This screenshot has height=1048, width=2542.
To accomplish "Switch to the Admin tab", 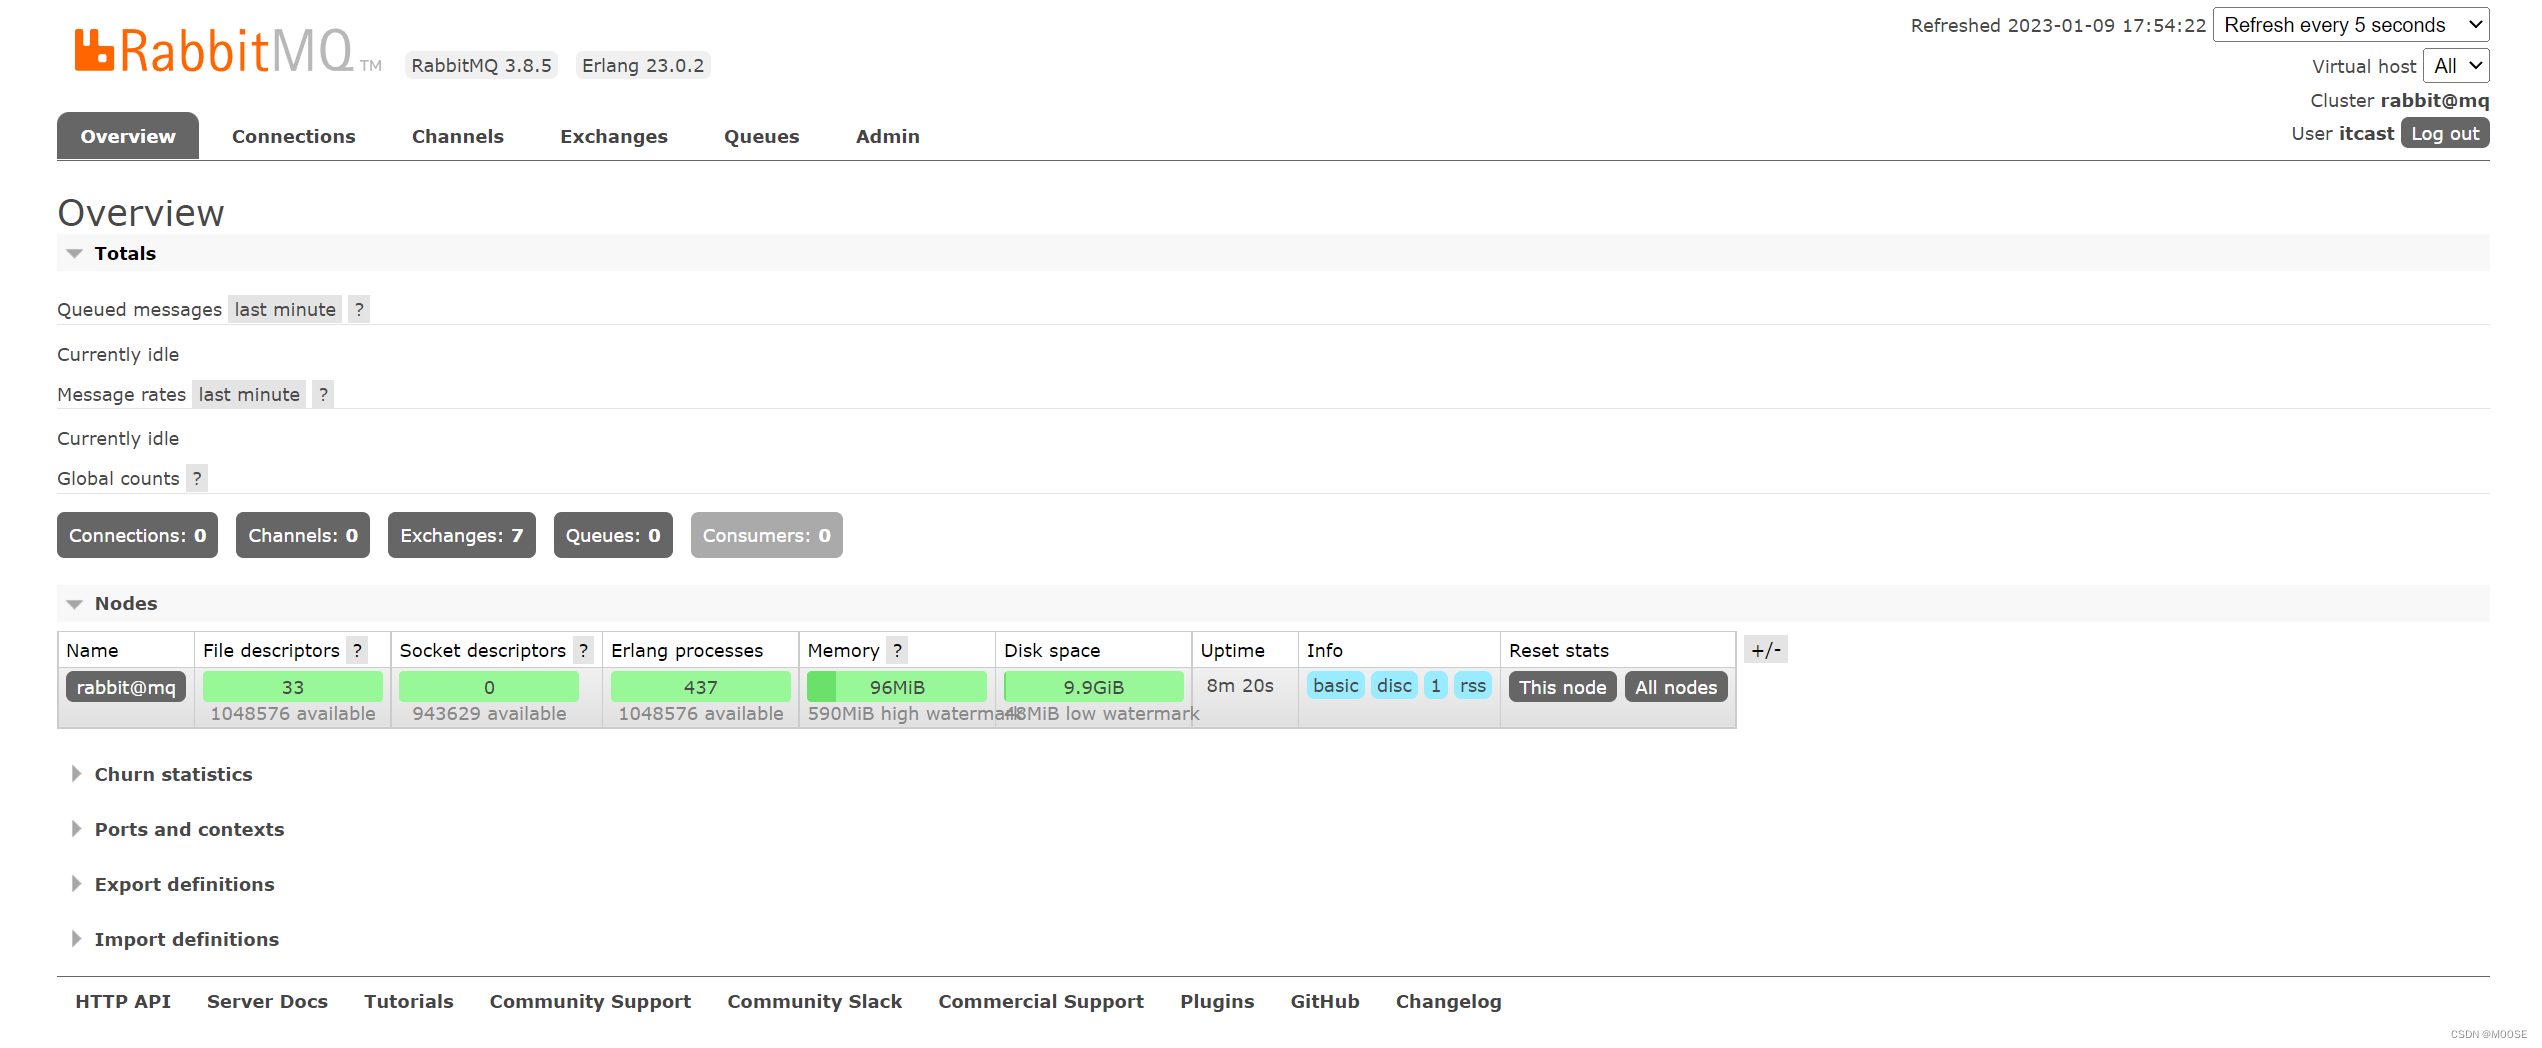I will (x=888, y=136).
